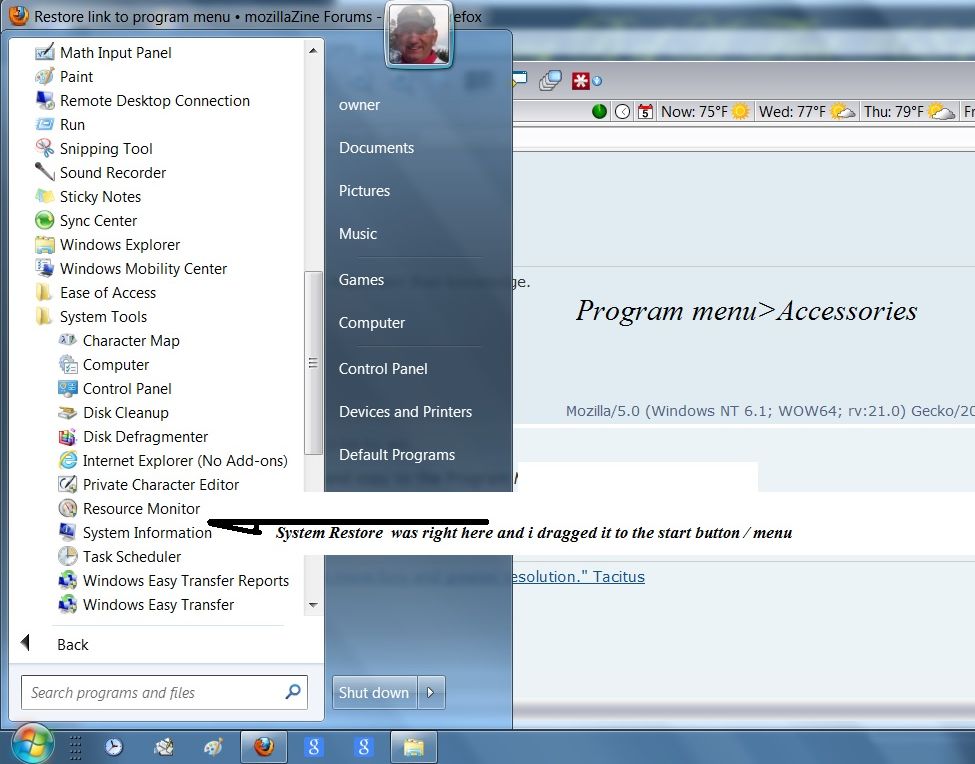Click the Search programs and files box
The image size is (975, 764).
164,693
